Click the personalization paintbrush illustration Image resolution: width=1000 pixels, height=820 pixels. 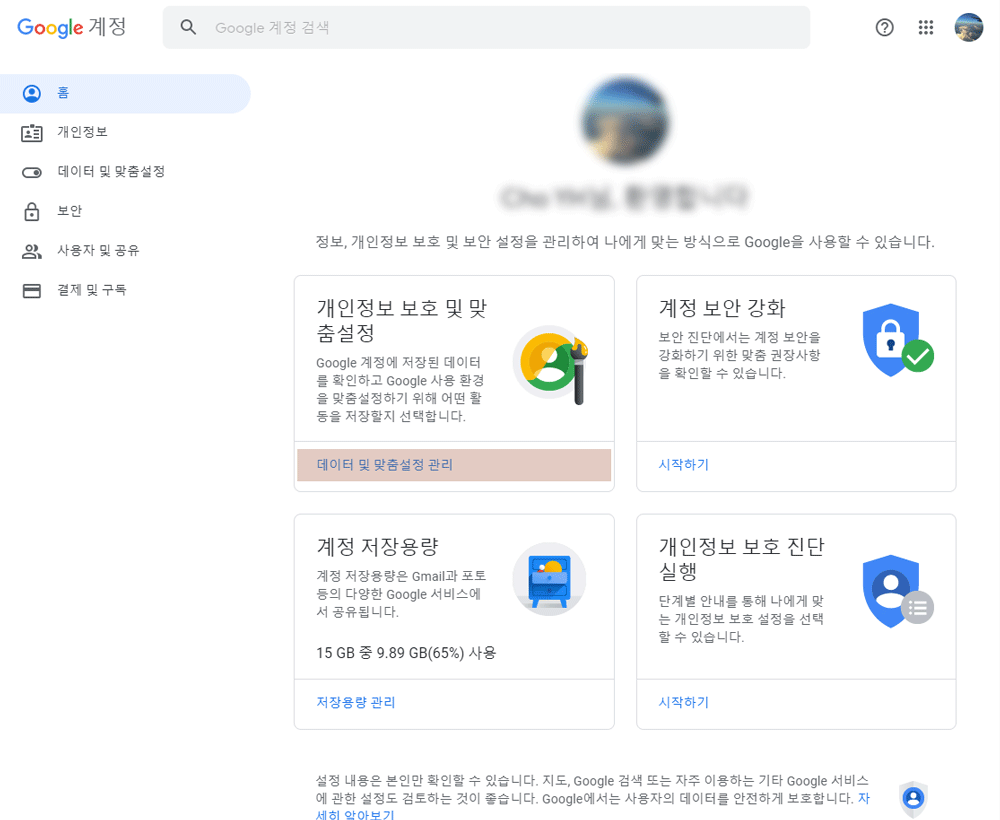pos(550,363)
